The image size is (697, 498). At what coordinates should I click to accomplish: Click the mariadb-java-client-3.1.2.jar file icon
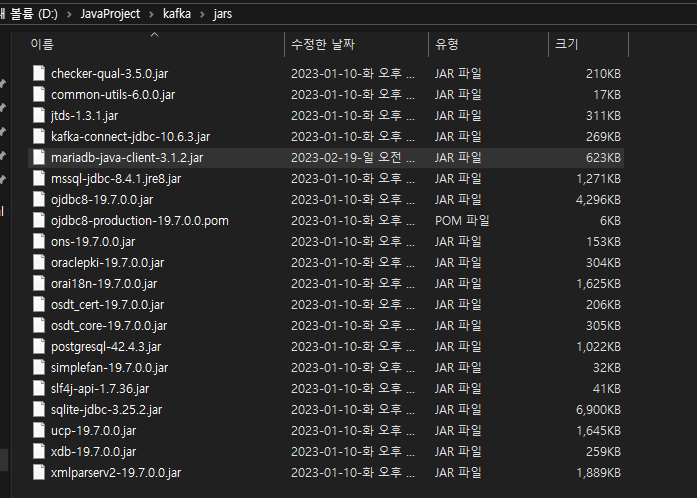tap(39, 157)
